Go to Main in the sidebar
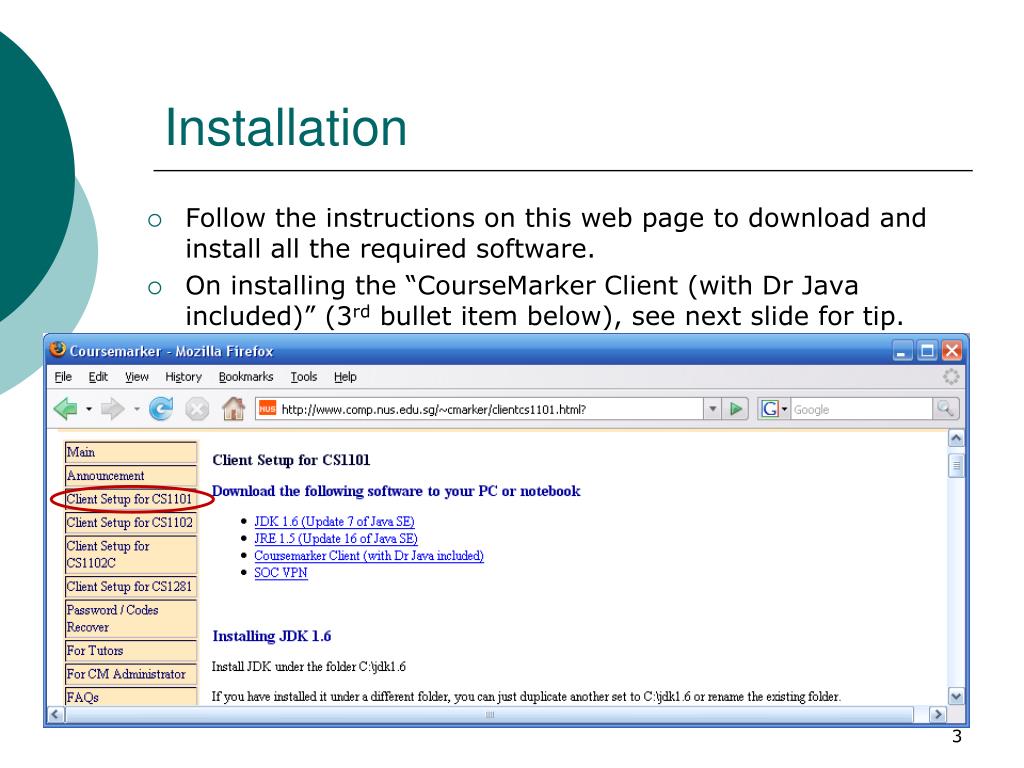This screenshot has height=768, width=1024. point(131,452)
